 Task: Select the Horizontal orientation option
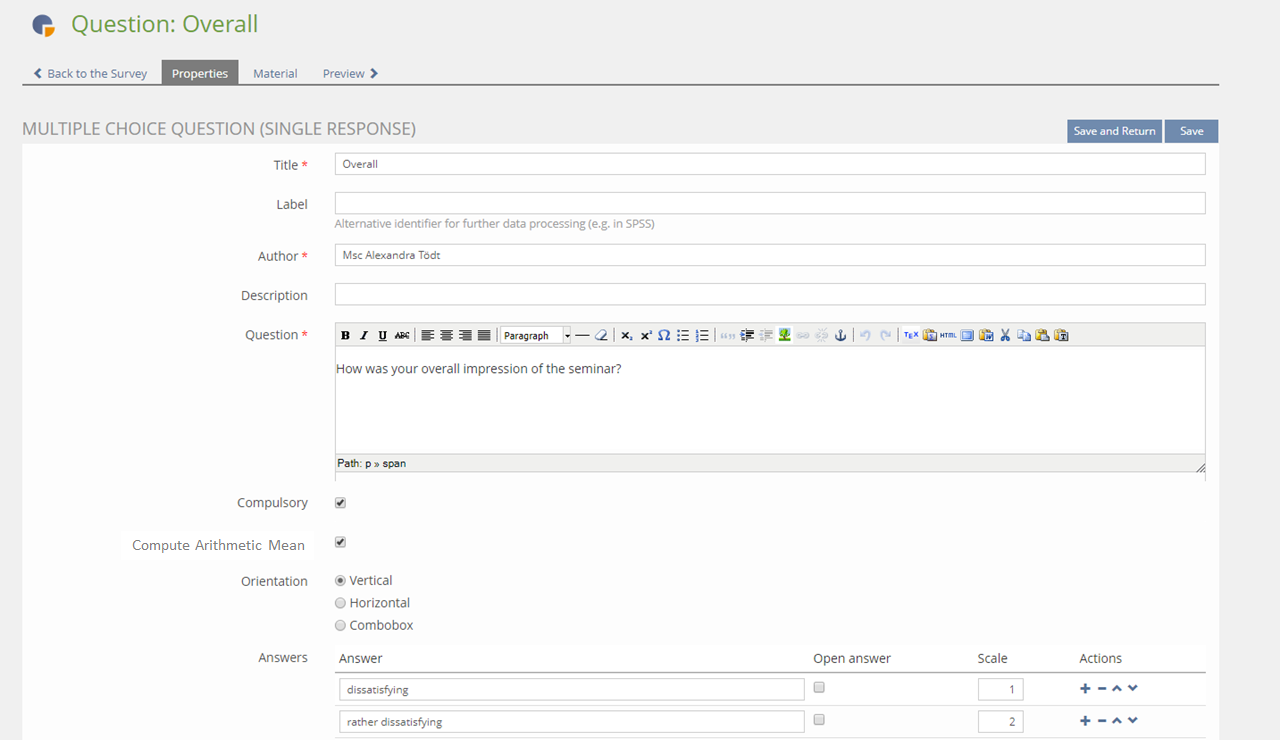(340, 603)
